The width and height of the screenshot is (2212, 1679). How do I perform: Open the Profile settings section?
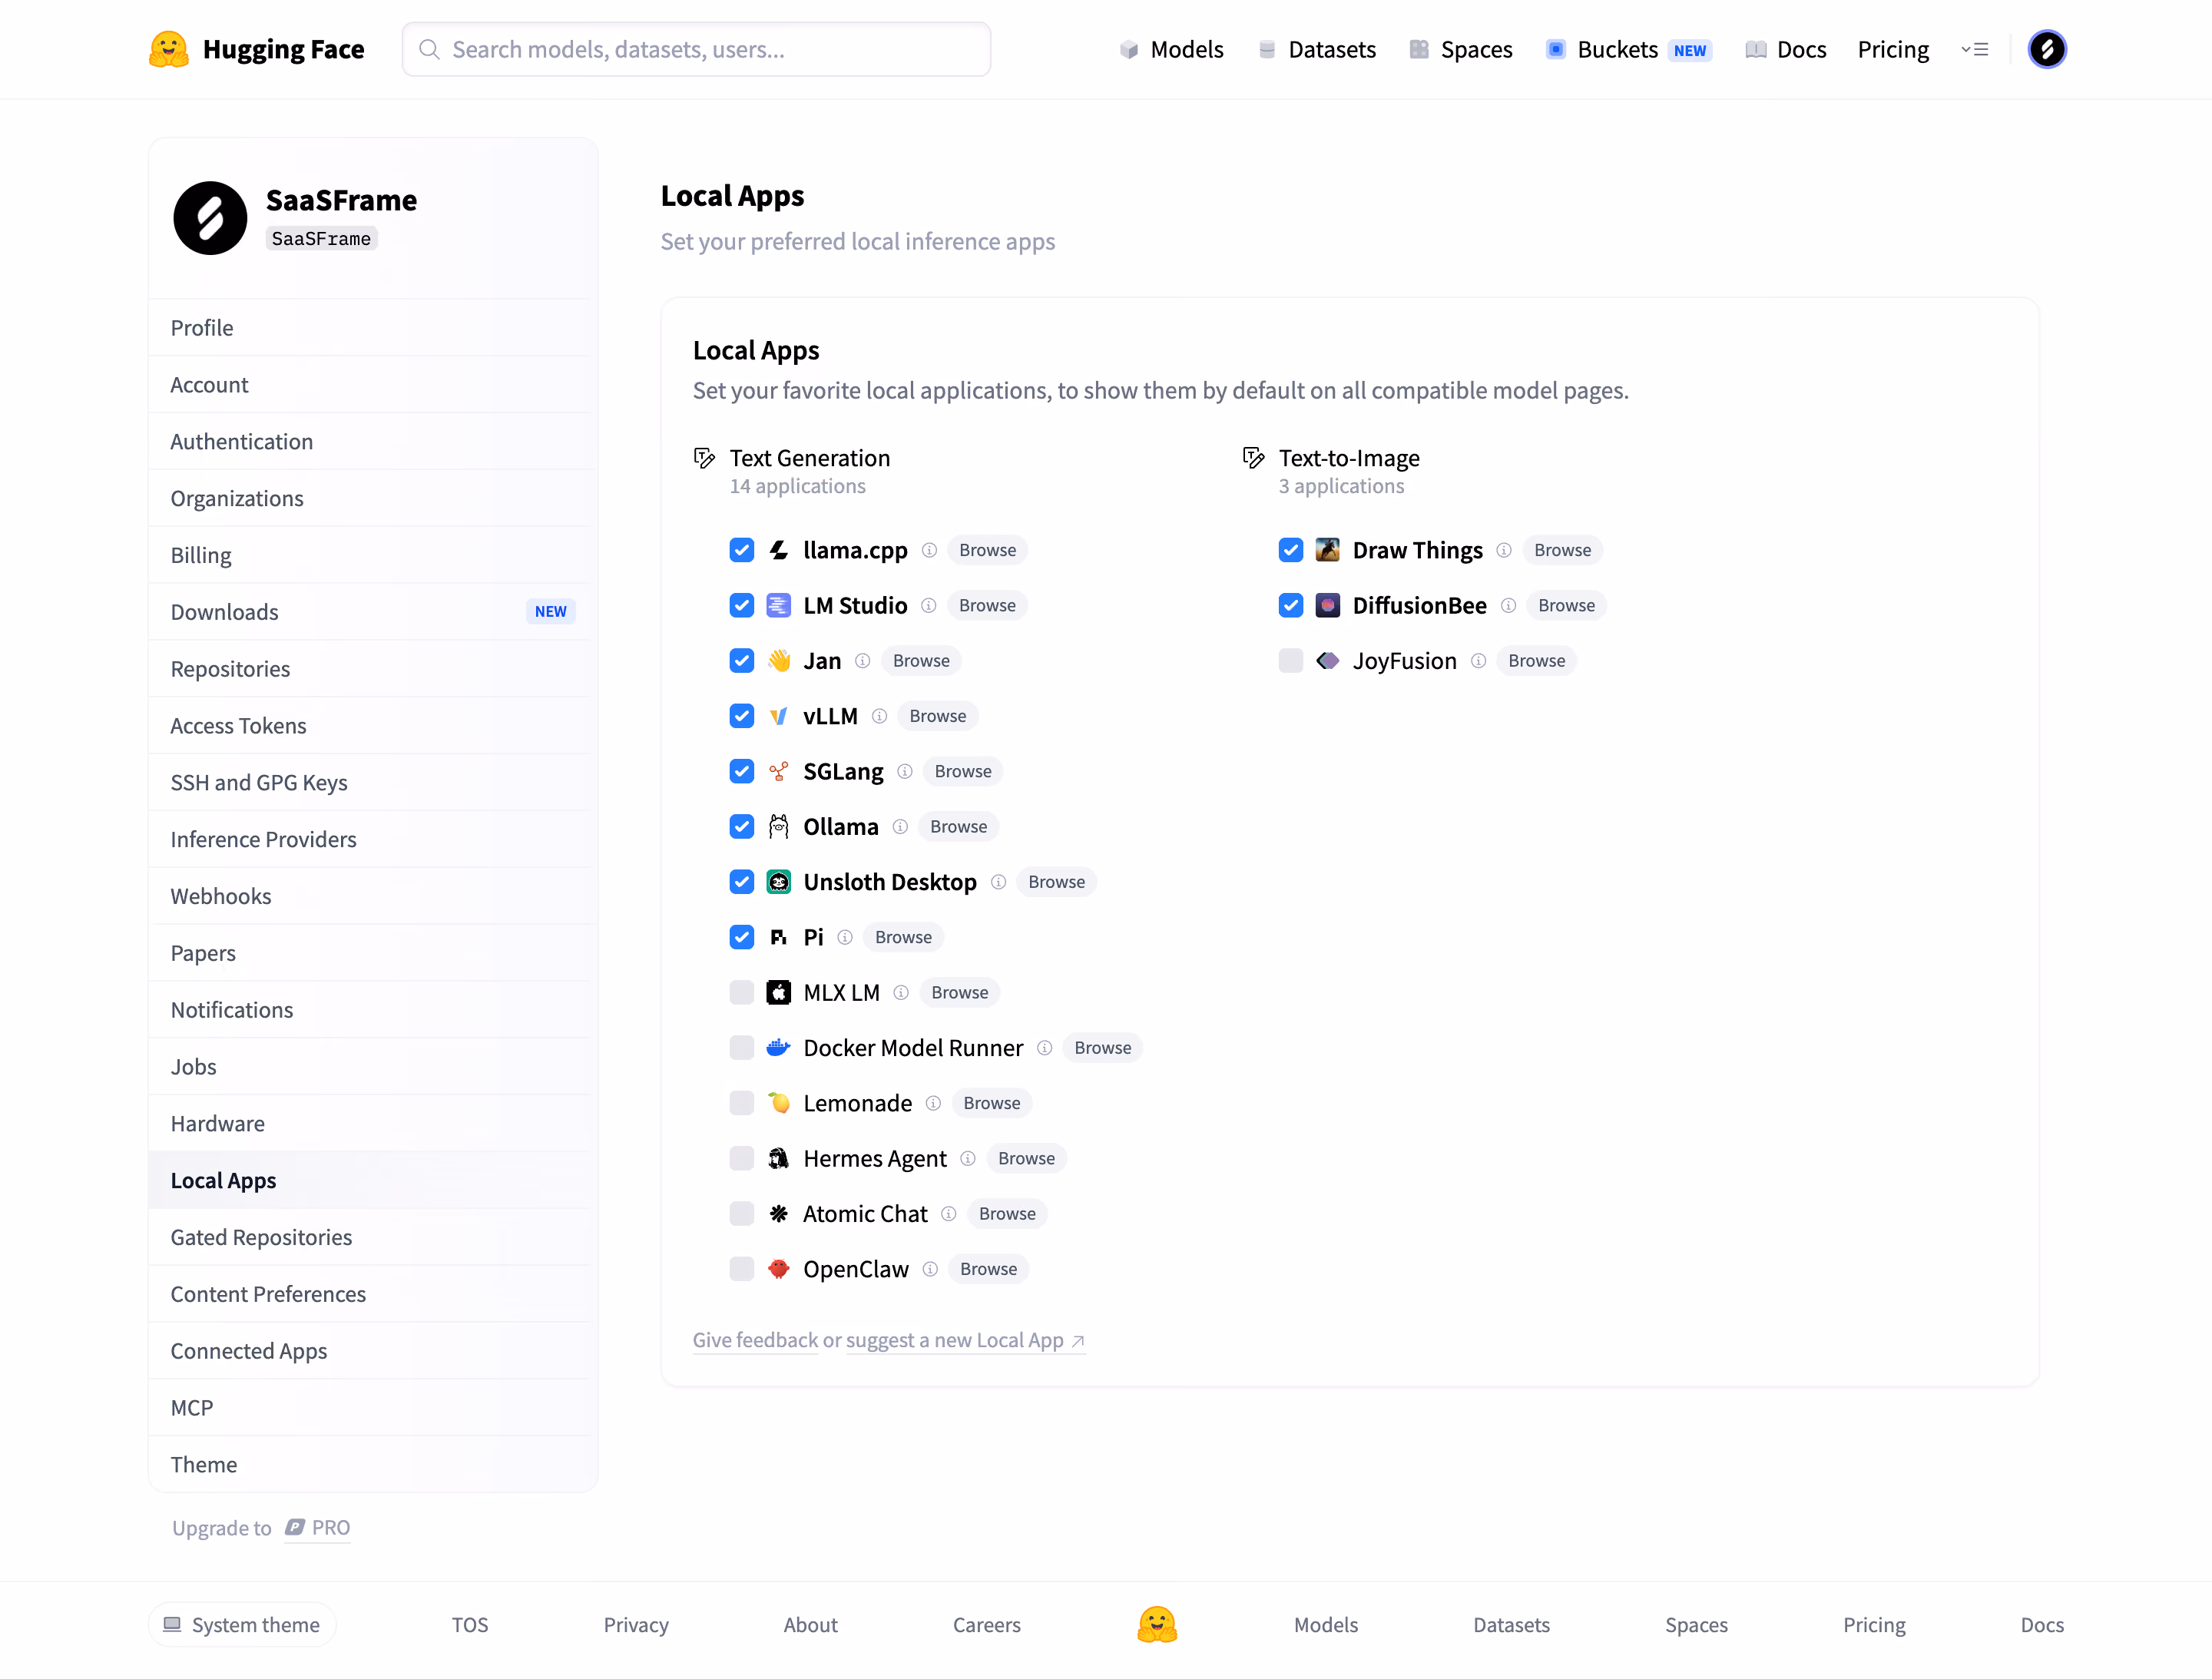coord(373,328)
